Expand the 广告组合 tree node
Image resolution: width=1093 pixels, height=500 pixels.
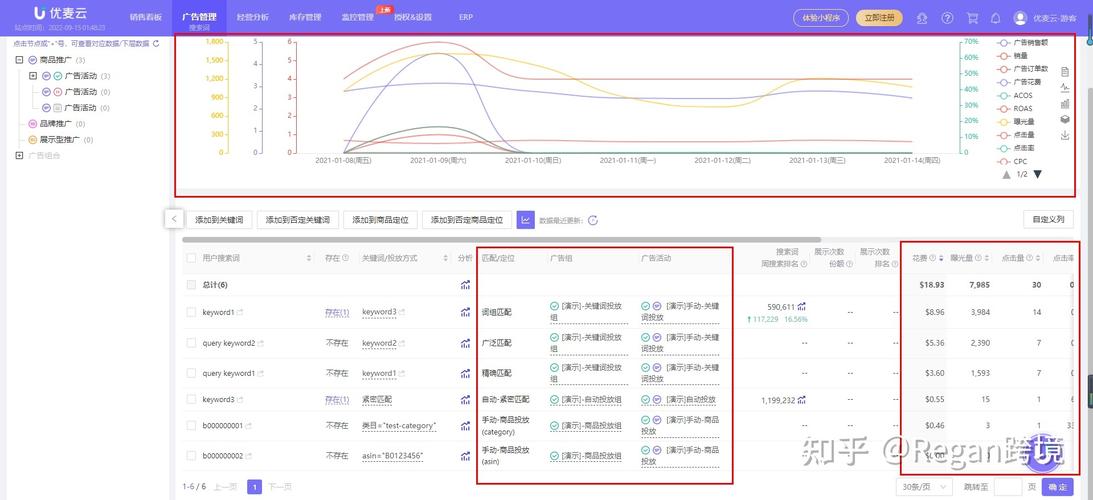(x=19, y=156)
